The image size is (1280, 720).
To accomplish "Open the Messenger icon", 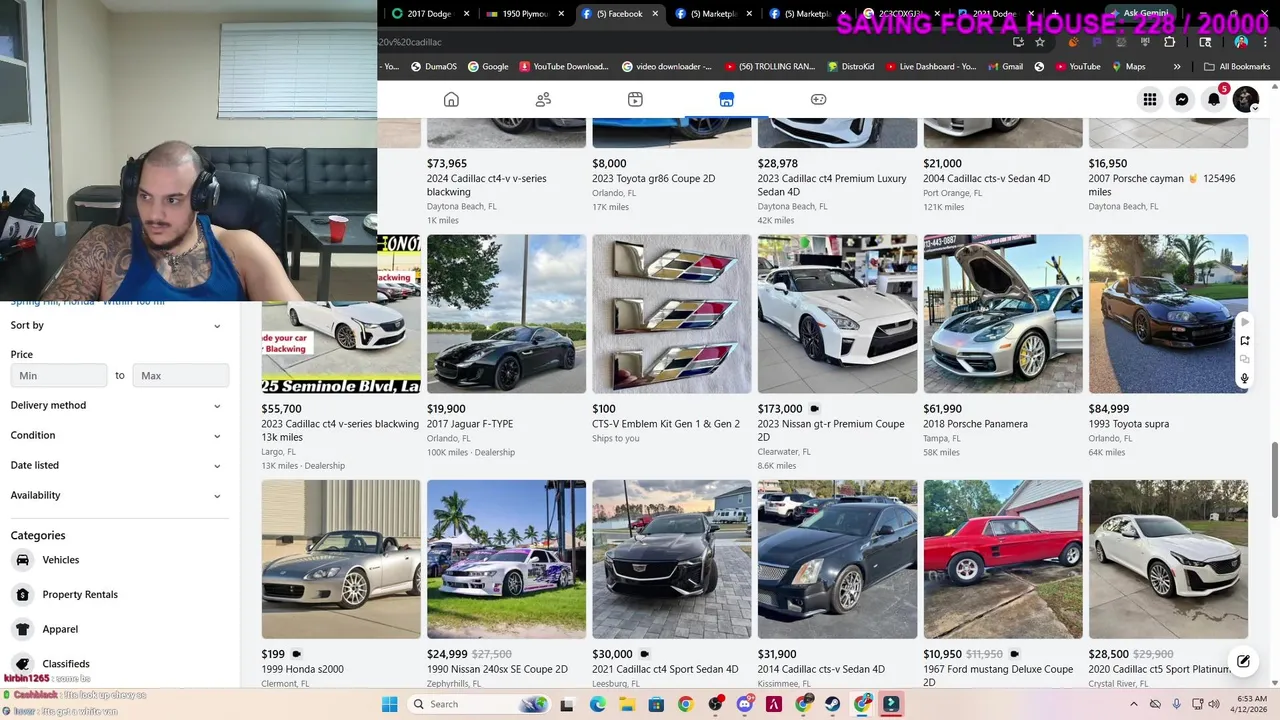I will pos(1182,99).
